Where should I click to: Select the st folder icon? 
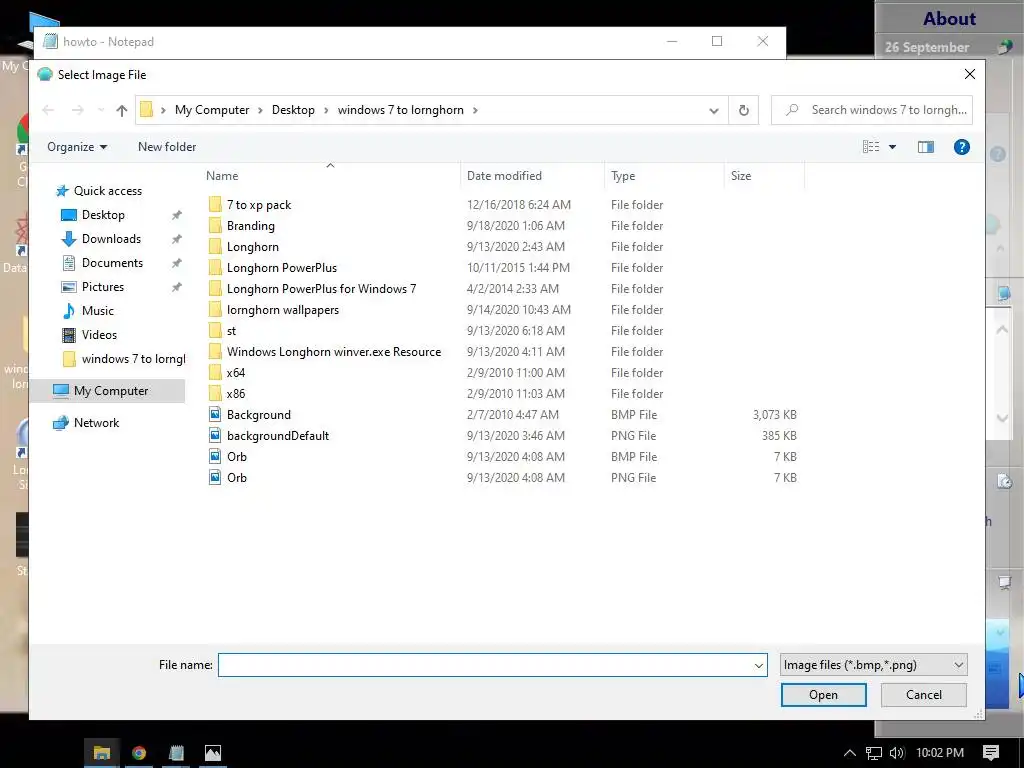(215, 330)
